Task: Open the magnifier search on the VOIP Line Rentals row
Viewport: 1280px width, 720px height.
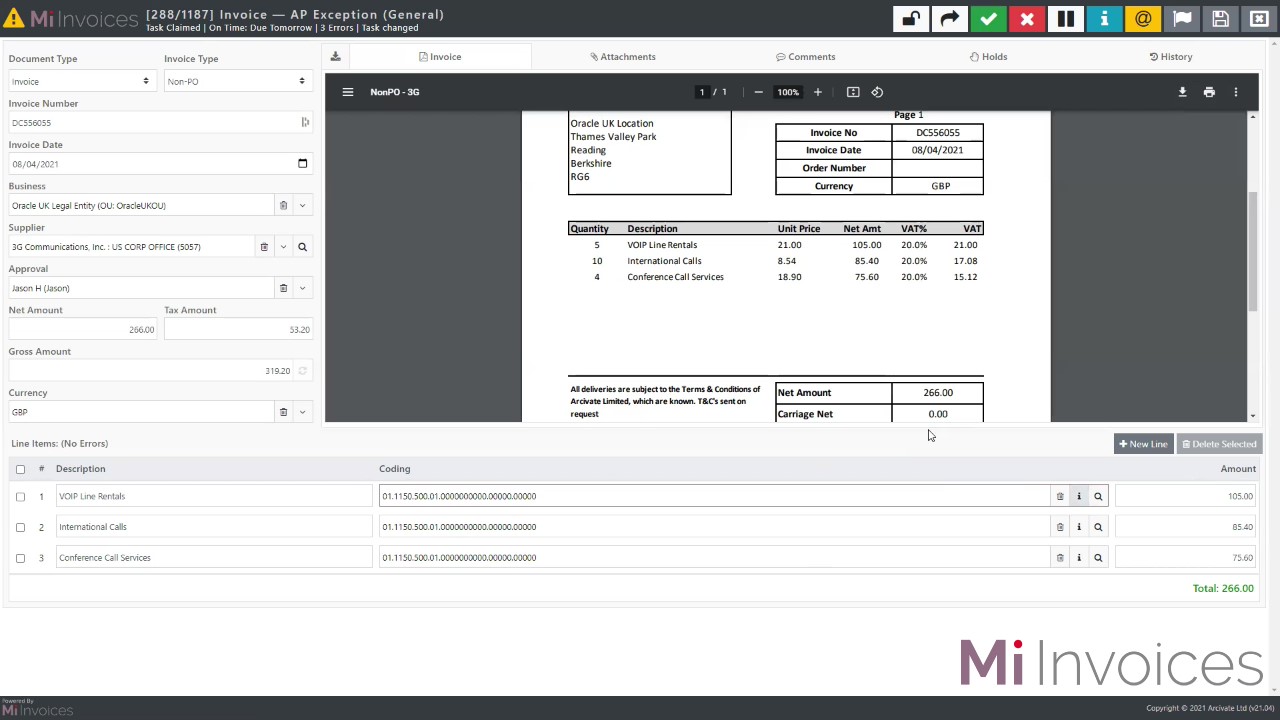Action: tap(1097, 495)
